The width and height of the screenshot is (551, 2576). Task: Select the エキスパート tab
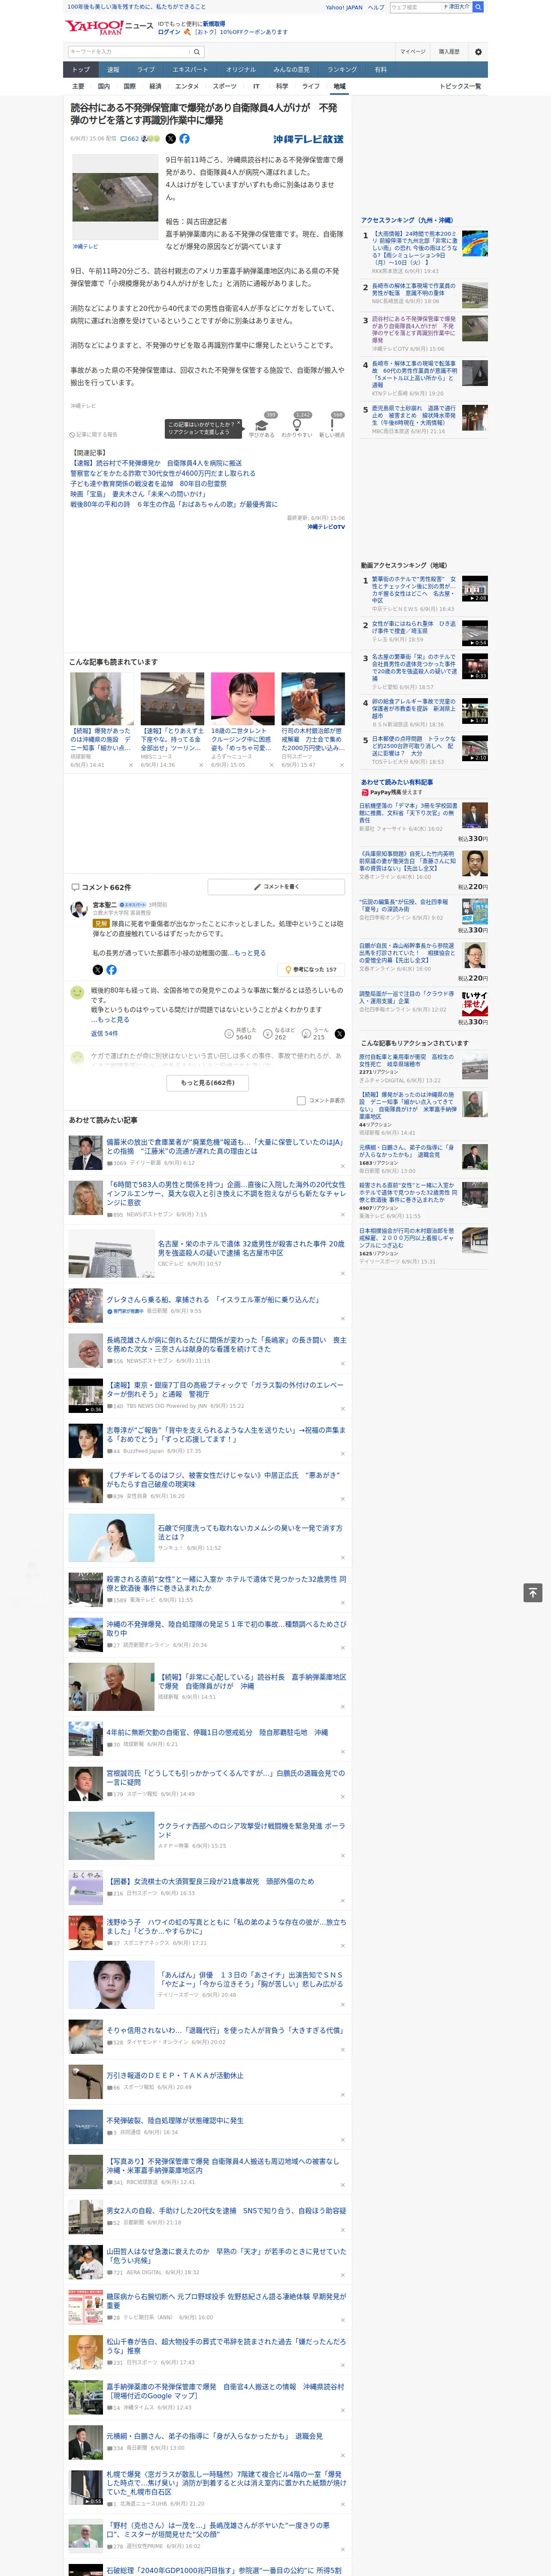(x=190, y=70)
